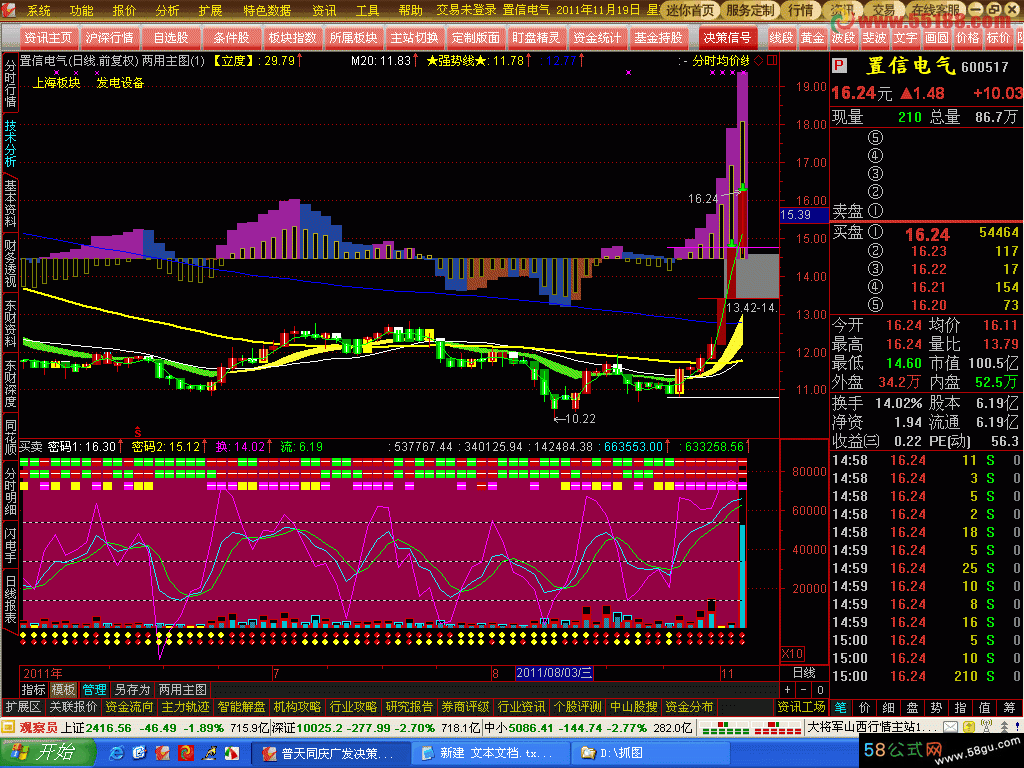Select the 波段 wave tool
Viewport: 1024px width, 768px height.
pos(843,38)
